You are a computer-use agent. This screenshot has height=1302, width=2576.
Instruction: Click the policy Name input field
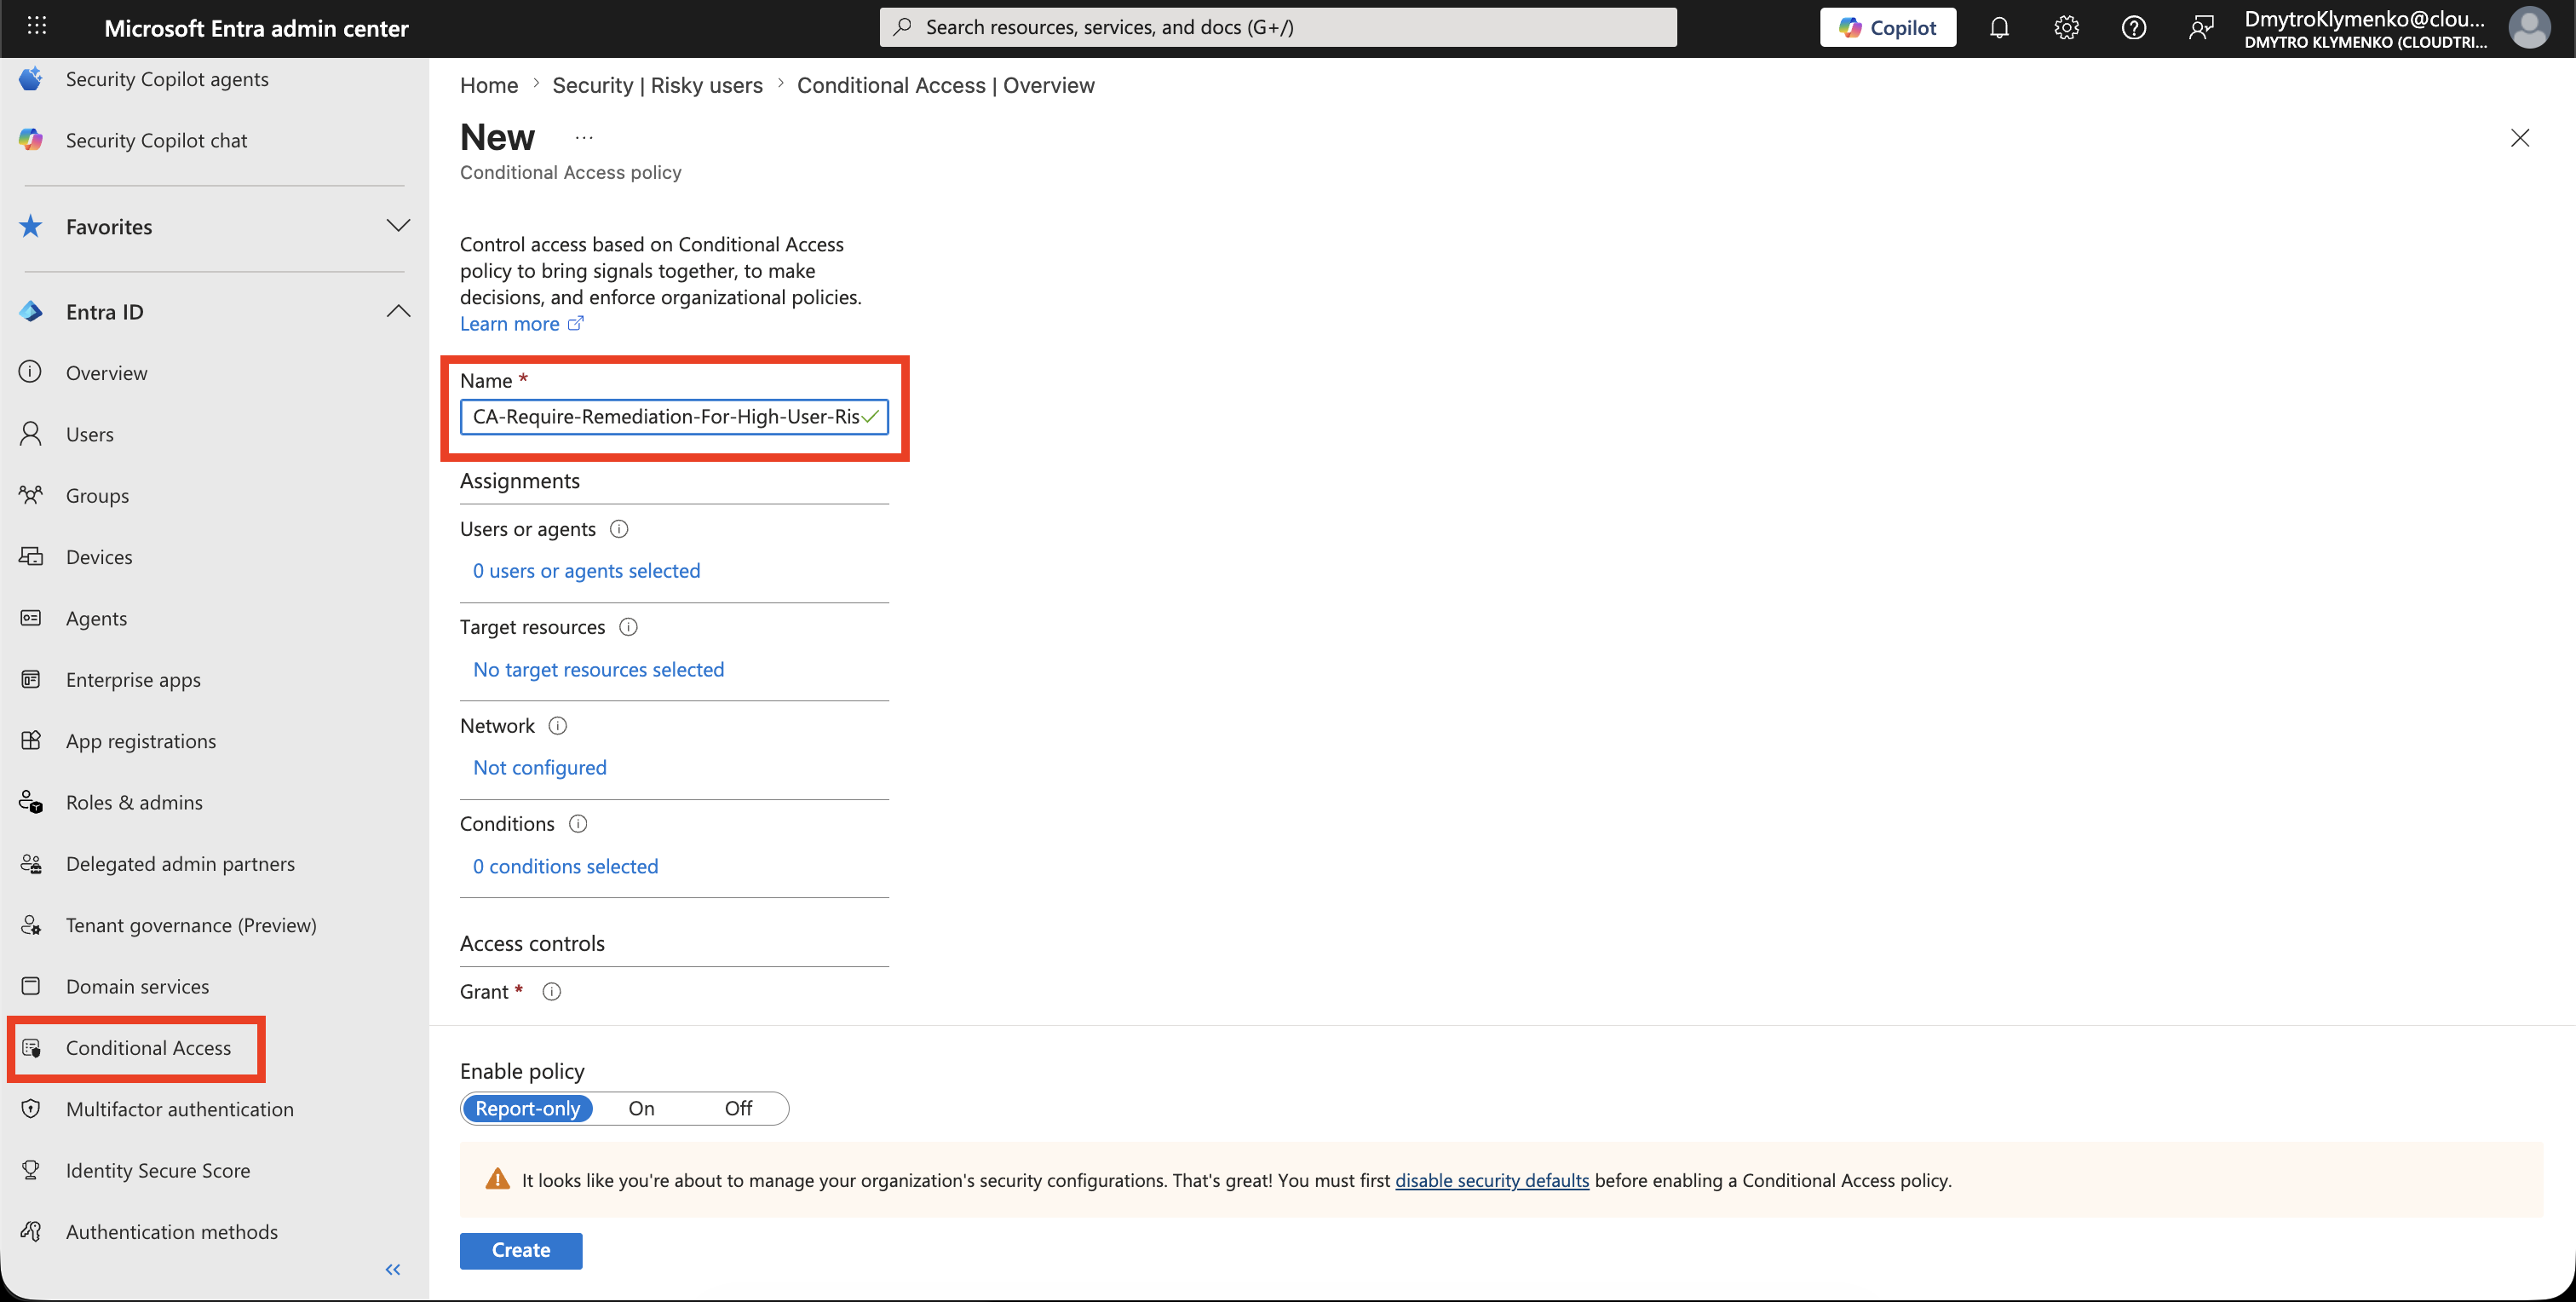[674, 417]
